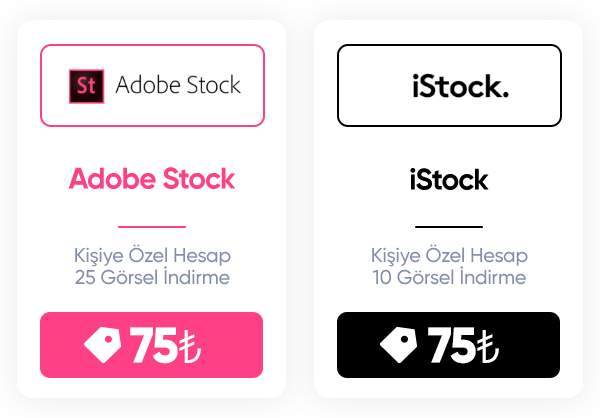Click "Kişiye Özel Hesap" under iStock
This screenshot has height=418, width=600.
[449, 256]
